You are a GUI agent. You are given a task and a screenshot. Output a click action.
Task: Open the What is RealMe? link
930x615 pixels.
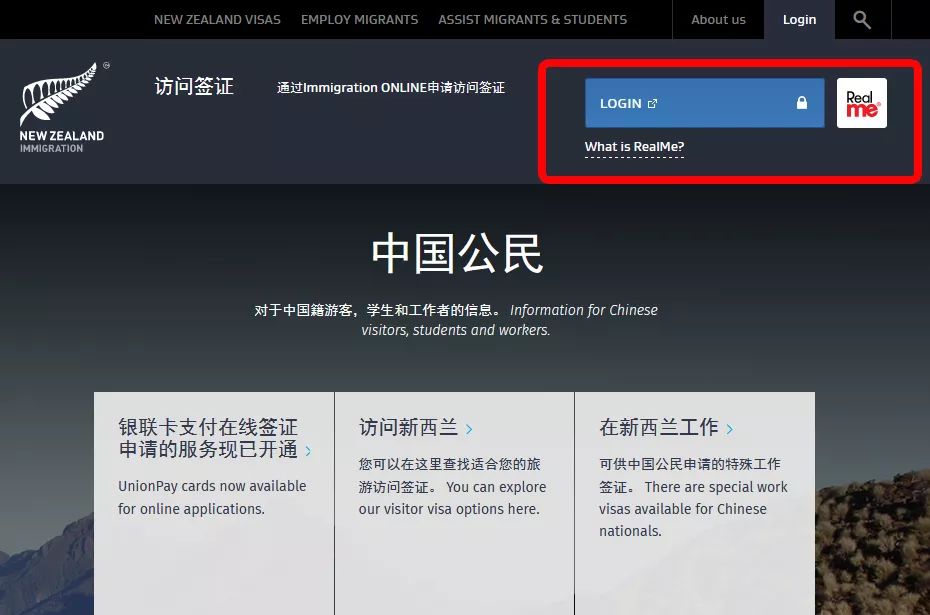coord(634,146)
